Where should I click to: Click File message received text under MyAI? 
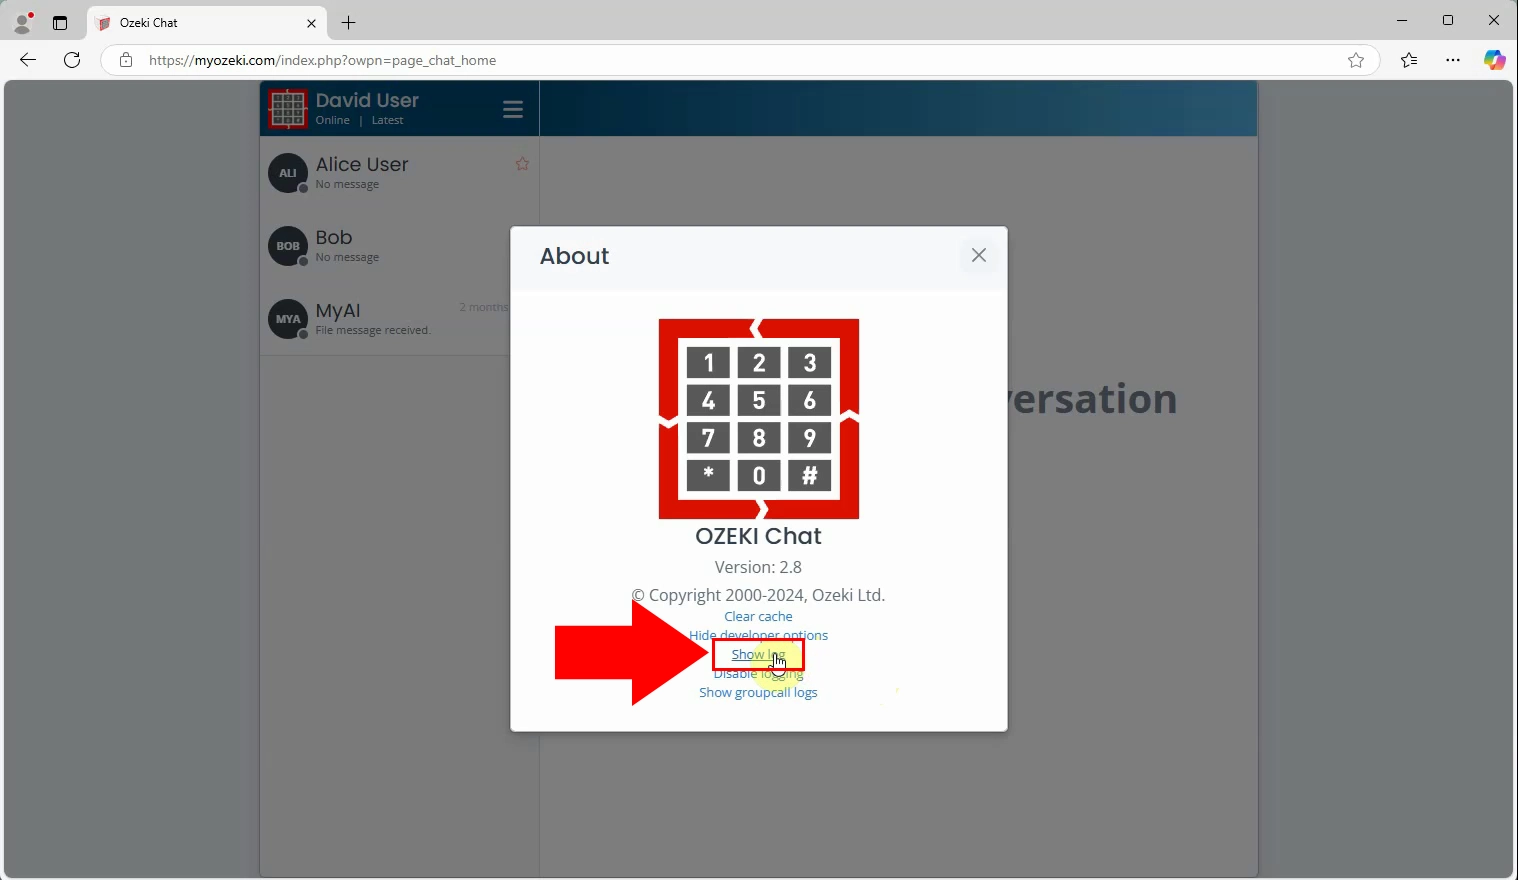point(372,330)
